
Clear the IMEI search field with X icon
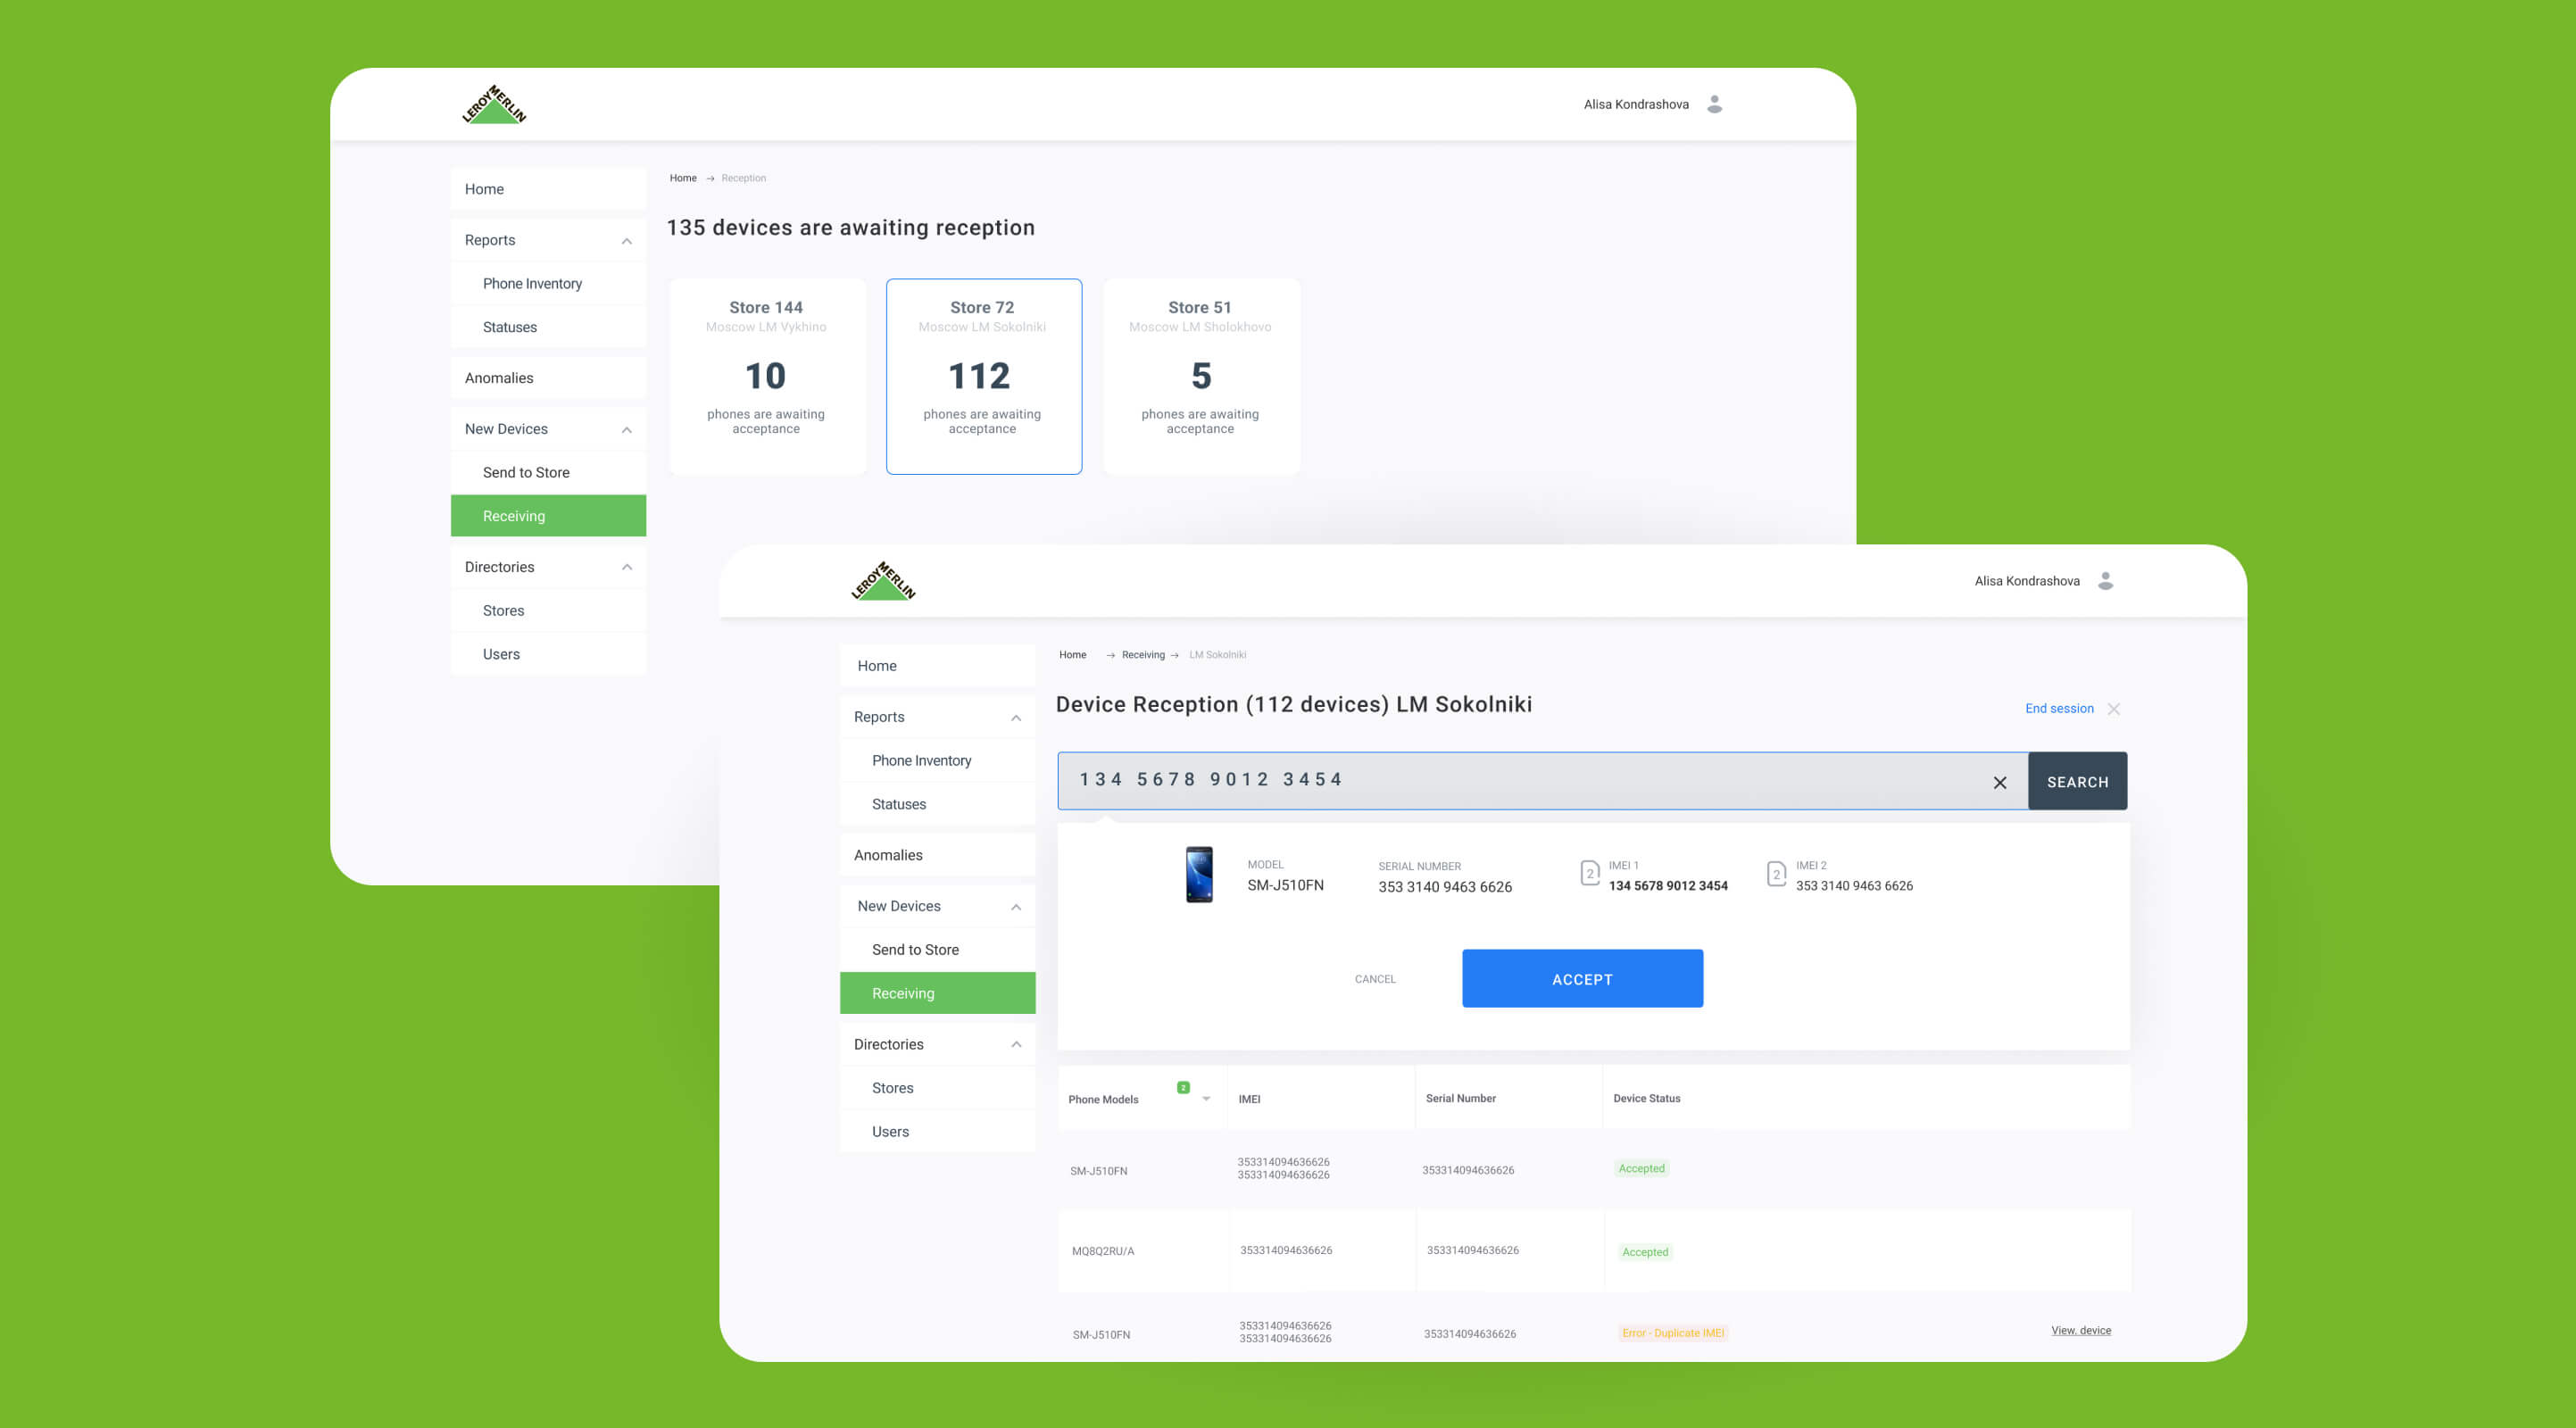click(x=1999, y=783)
